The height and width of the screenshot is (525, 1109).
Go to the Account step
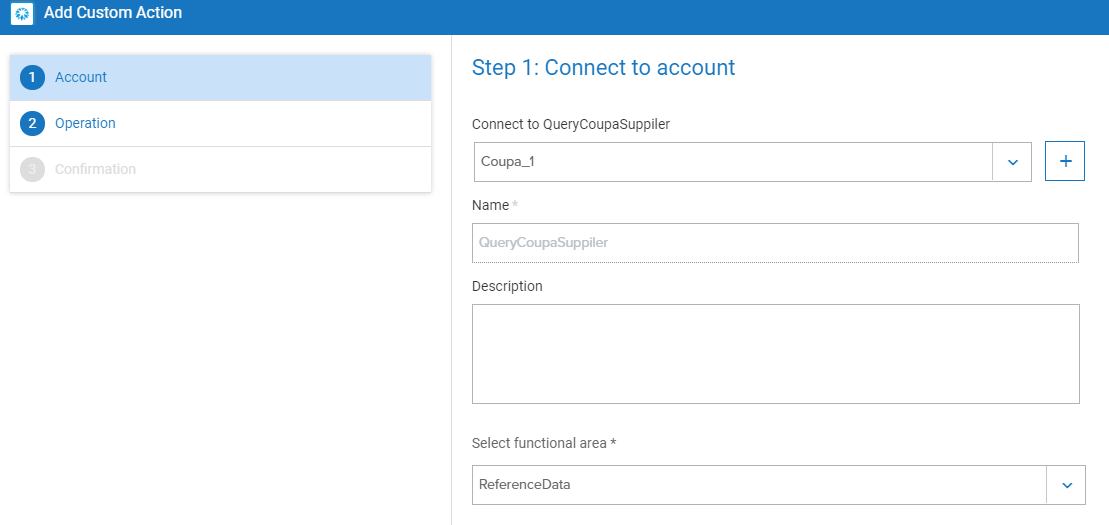[x=221, y=78]
